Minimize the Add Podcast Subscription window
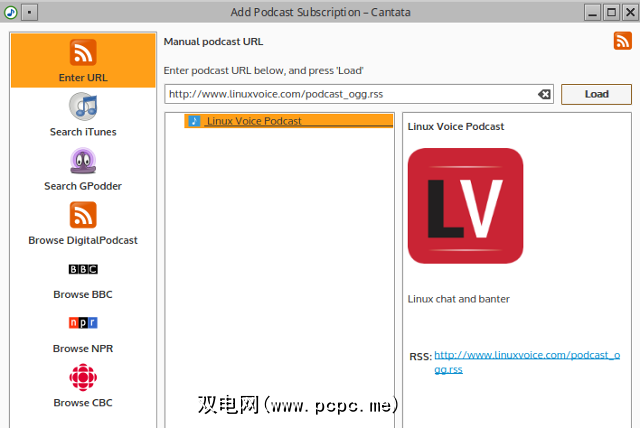 (x=592, y=12)
